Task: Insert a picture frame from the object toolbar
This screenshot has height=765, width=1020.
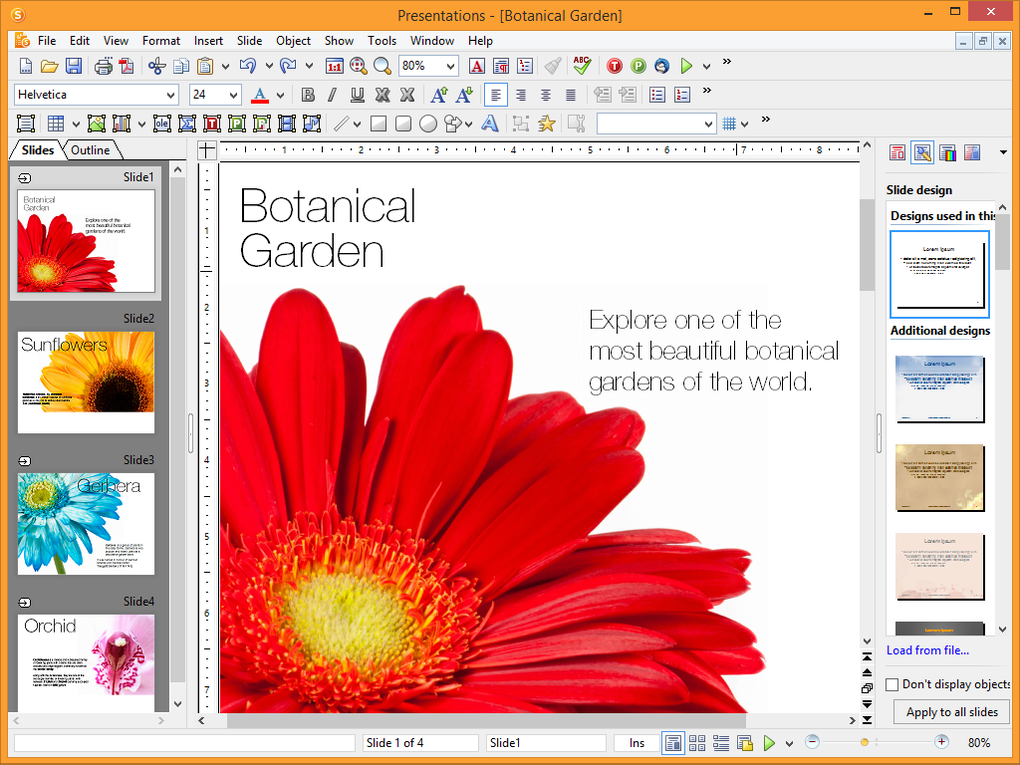Action: point(95,123)
